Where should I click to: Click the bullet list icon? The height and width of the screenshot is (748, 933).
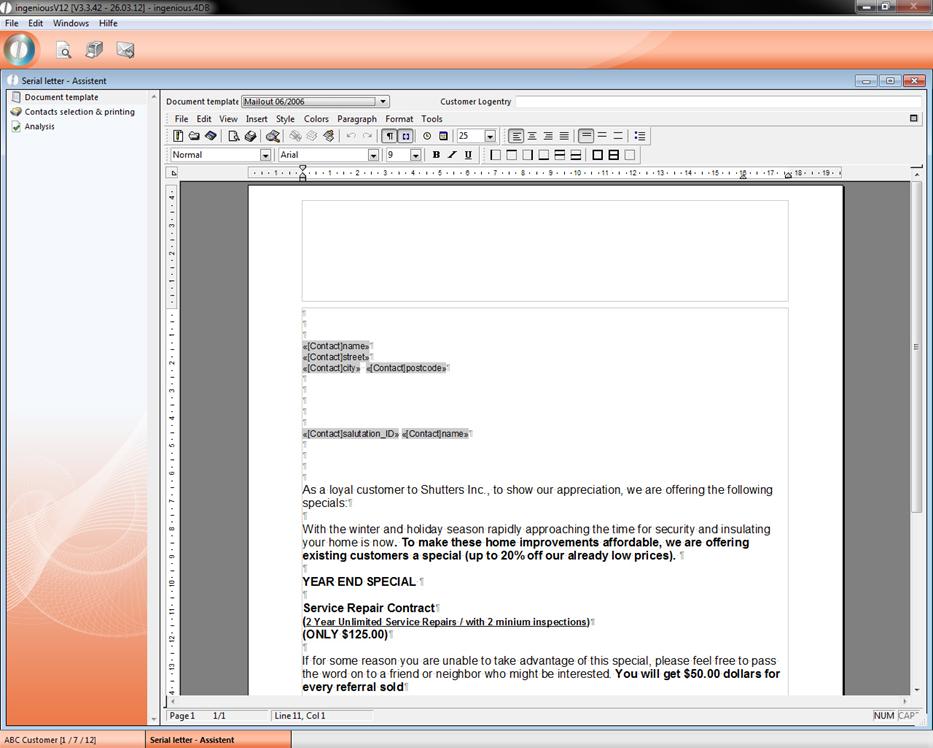[640, 136]
